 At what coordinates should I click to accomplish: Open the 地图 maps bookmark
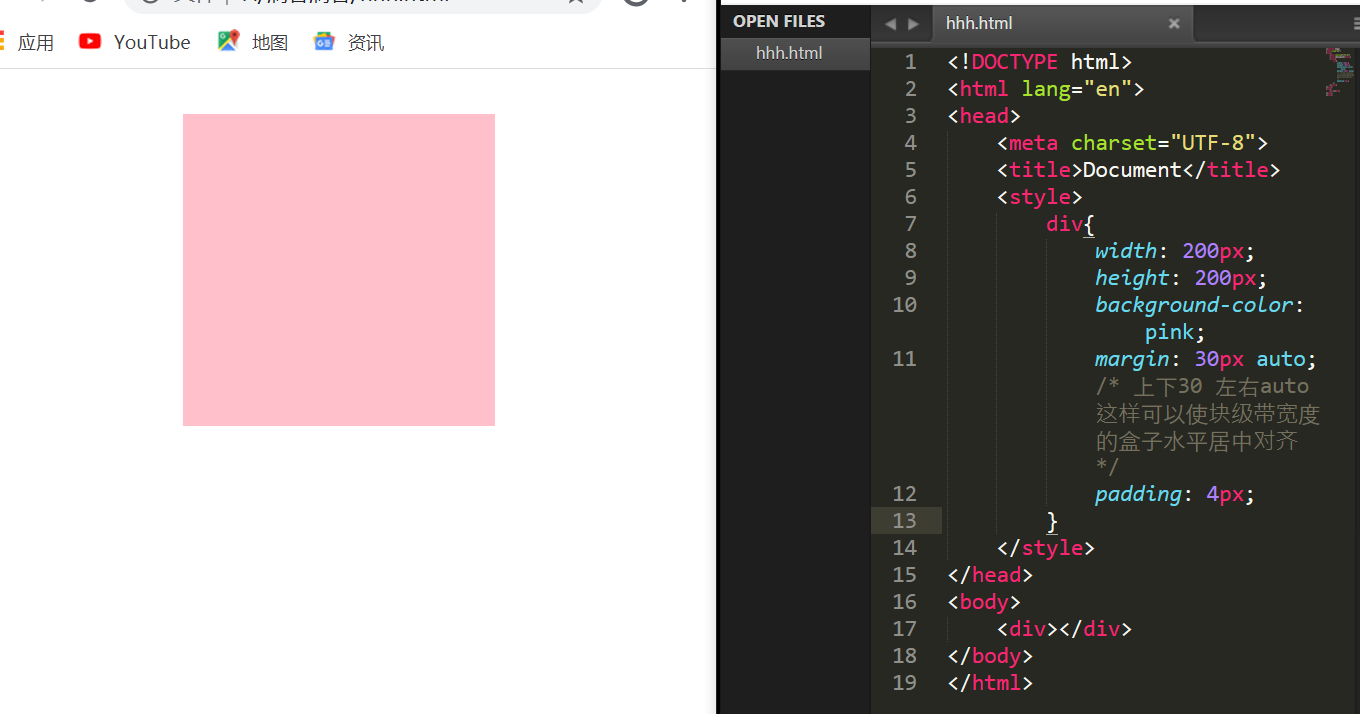tap(253, 42)
